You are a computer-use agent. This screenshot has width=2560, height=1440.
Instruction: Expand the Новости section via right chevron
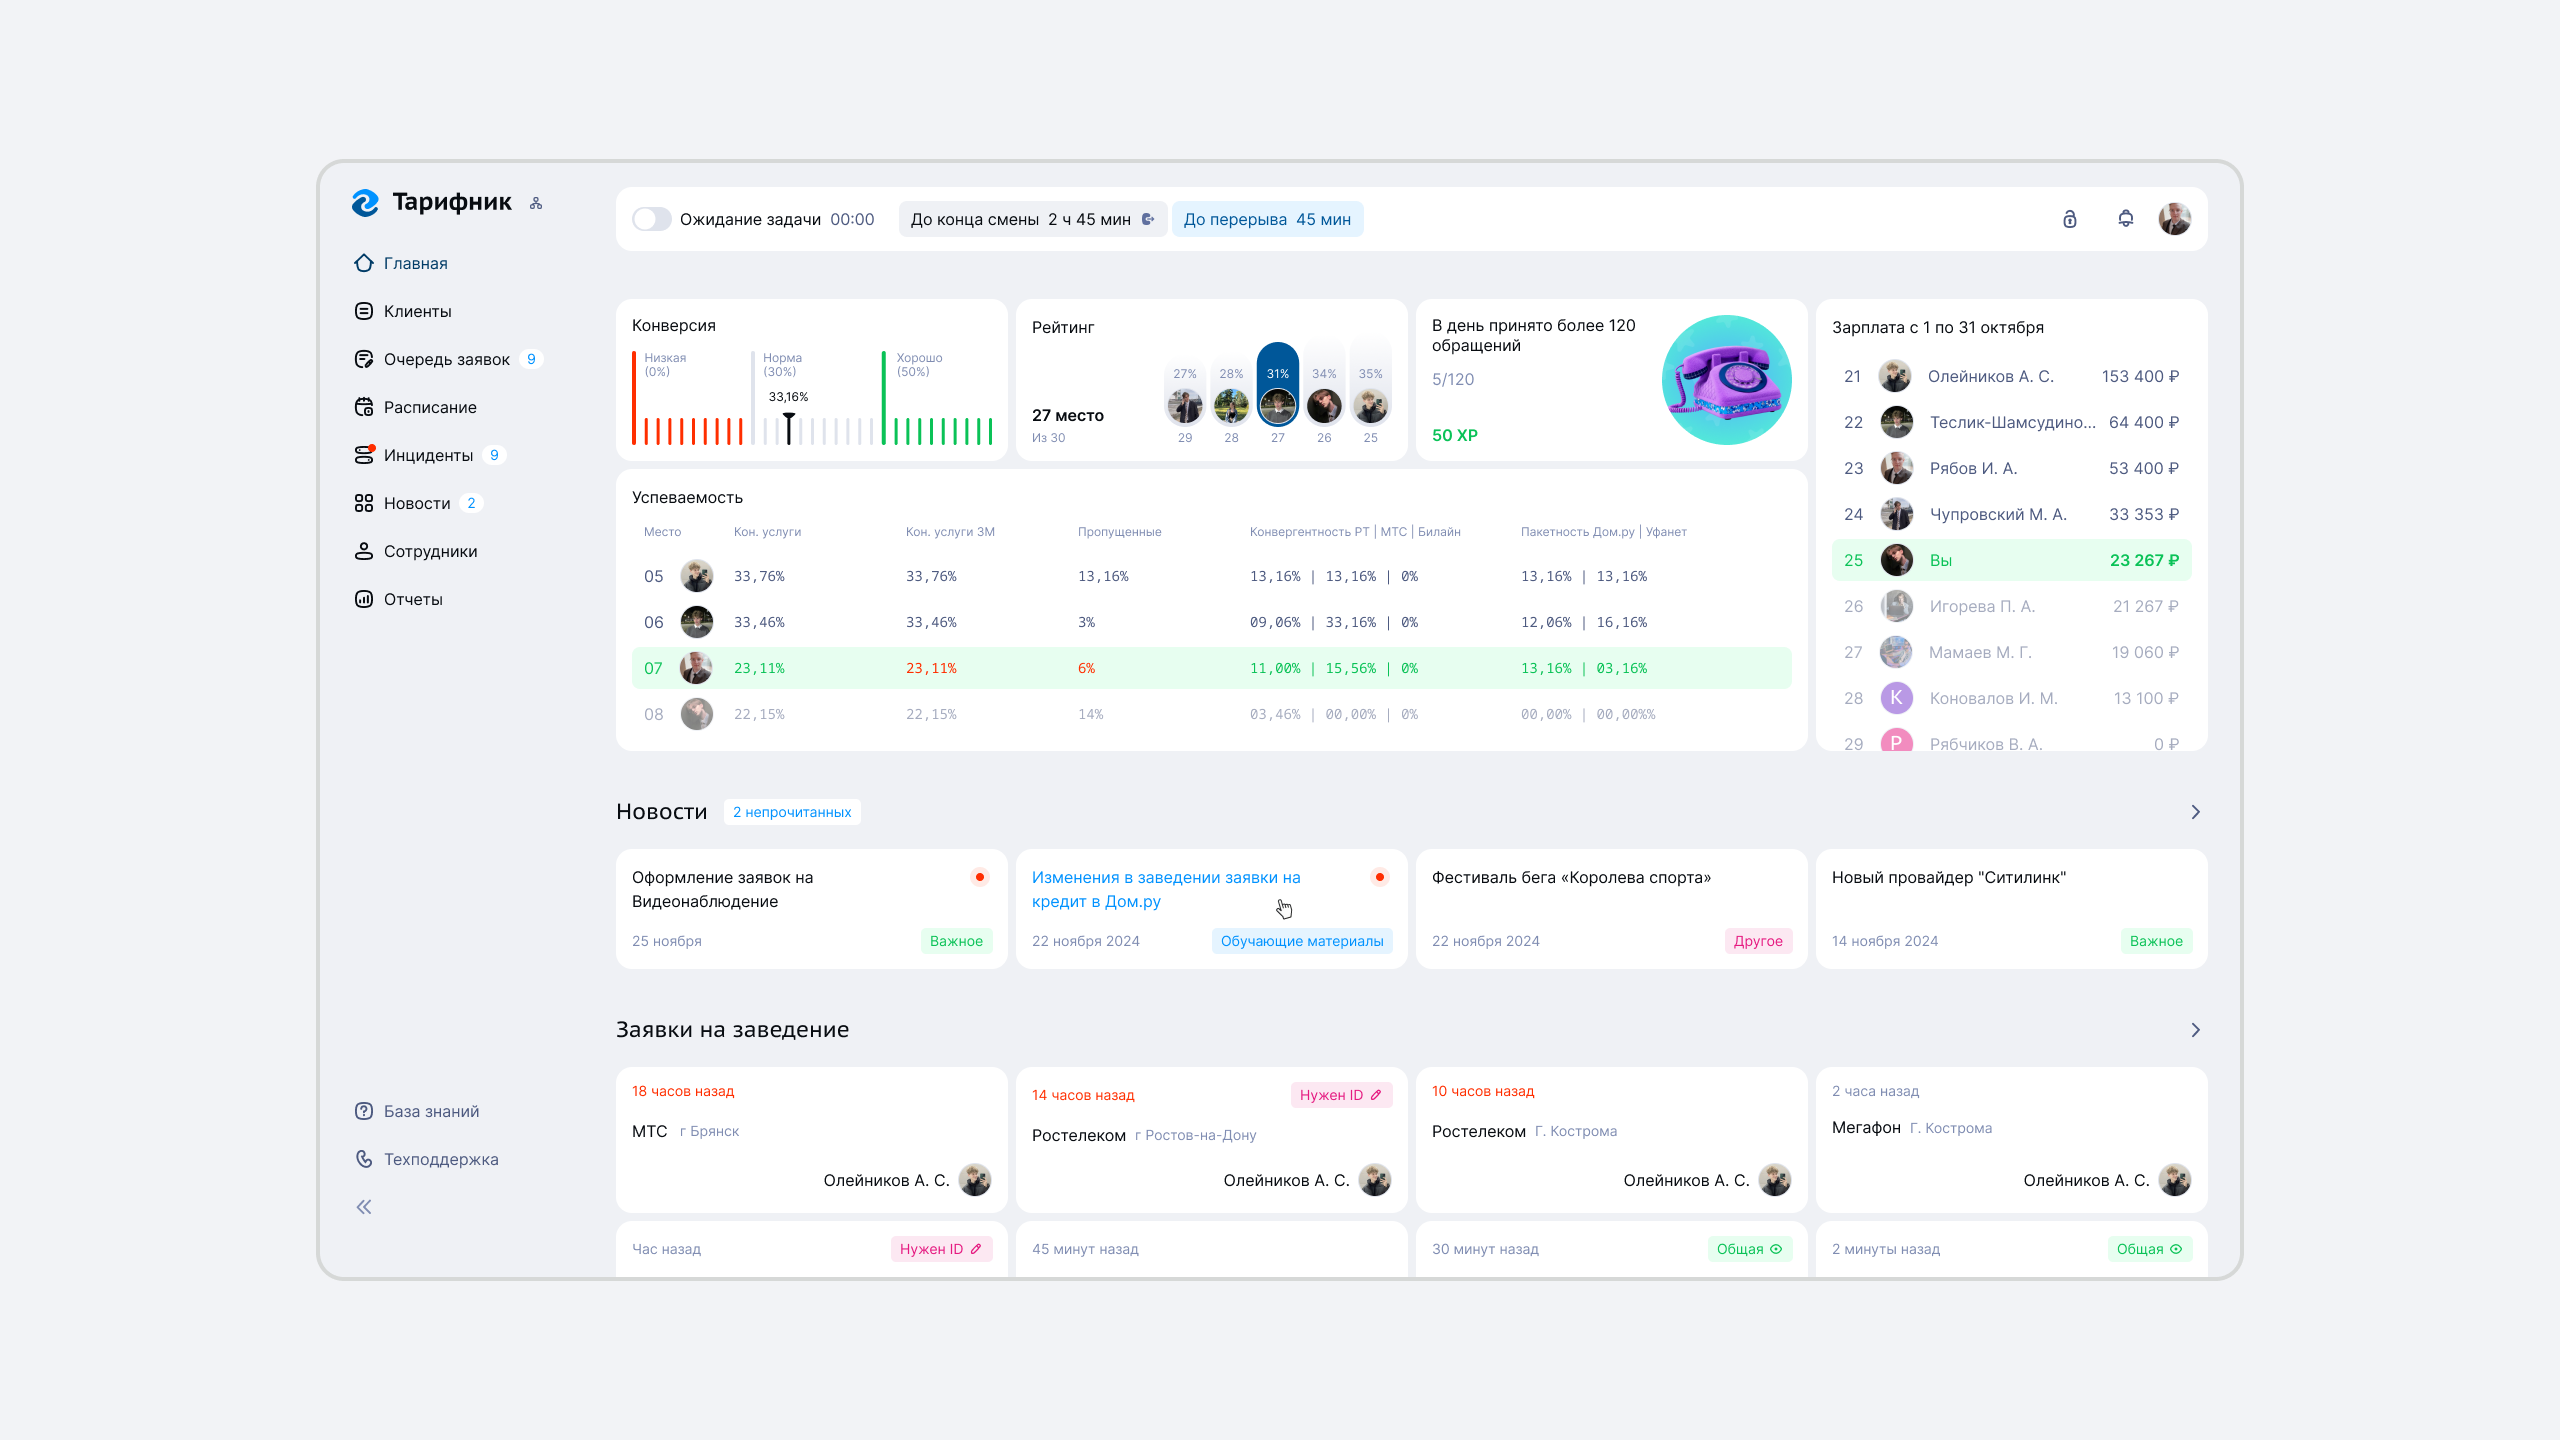2195,812
